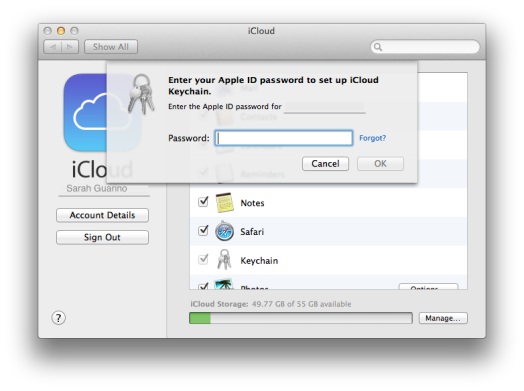Go back with left arrow button
This screenshot has width=524, height=391.
[52, 47]
